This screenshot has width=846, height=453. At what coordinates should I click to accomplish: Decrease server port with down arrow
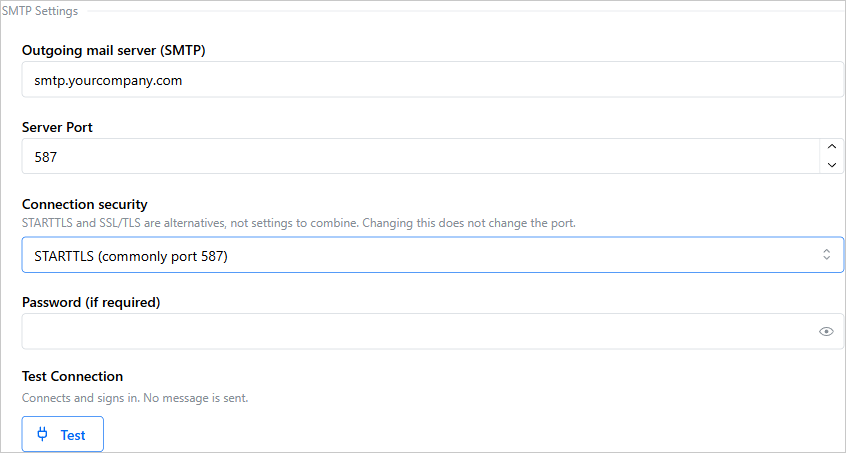[x=832, y=165]
